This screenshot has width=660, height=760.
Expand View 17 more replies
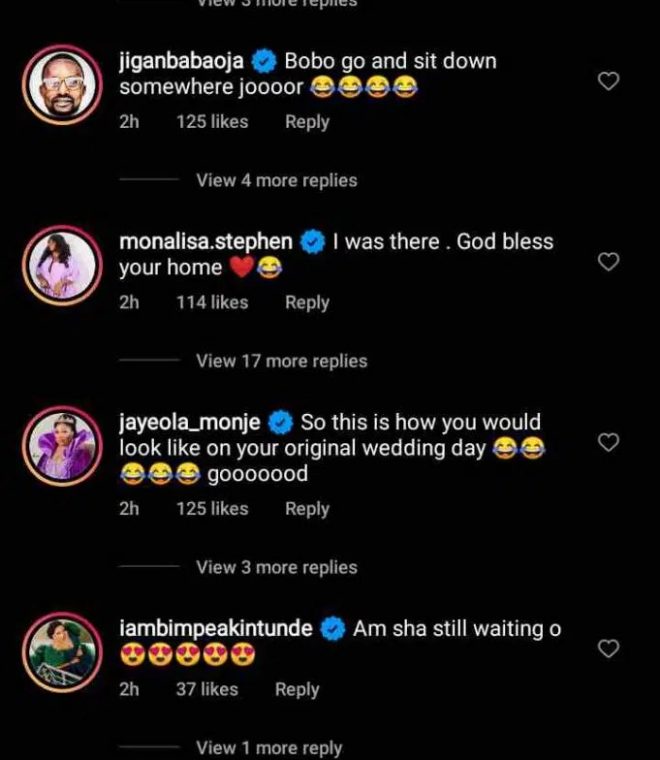click(x=281, y=361)
